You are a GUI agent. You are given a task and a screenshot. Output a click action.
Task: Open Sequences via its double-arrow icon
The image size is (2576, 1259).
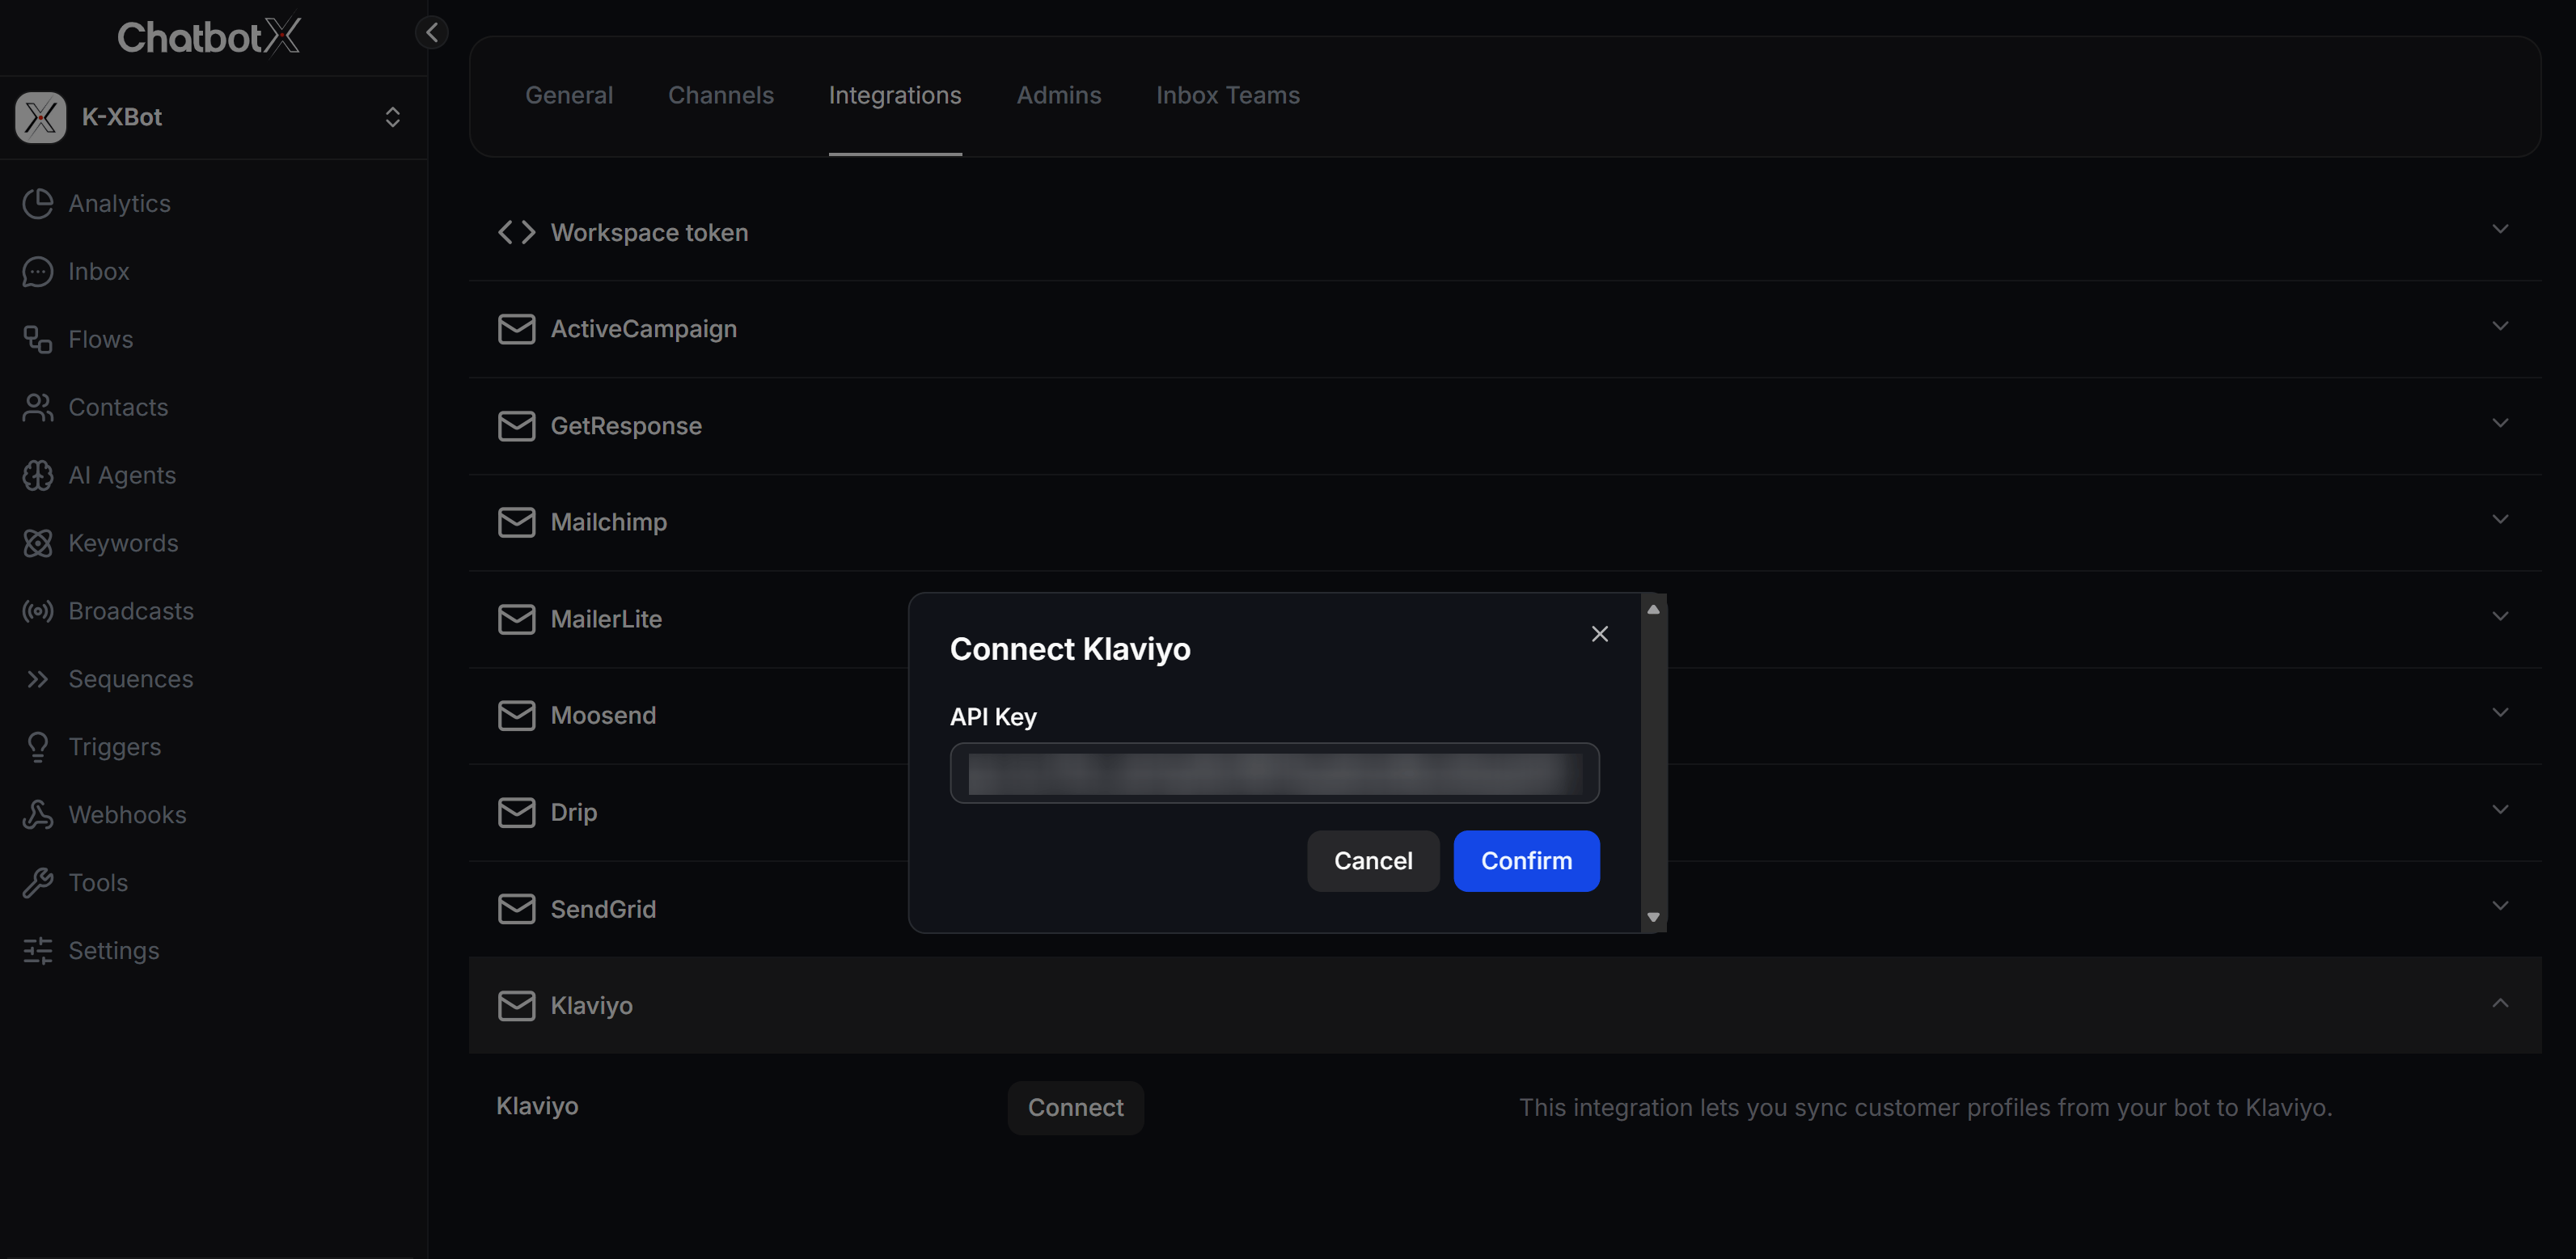coord(38,680)
